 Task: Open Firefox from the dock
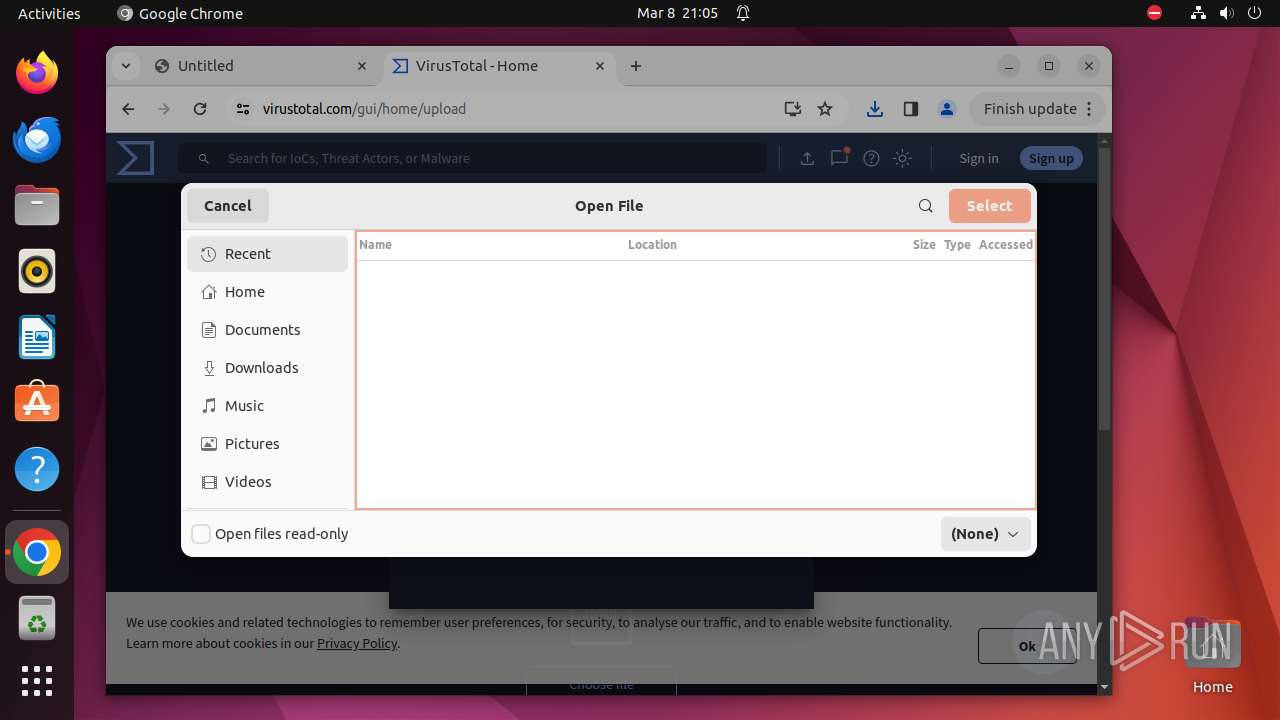37,73
